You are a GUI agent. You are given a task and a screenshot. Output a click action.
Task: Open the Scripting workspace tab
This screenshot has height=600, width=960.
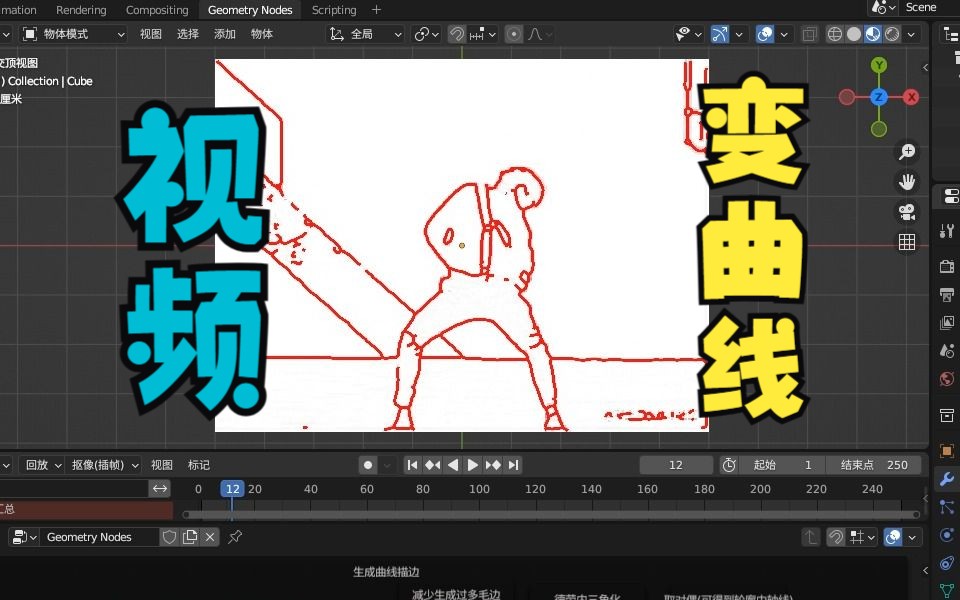(334, 10)
